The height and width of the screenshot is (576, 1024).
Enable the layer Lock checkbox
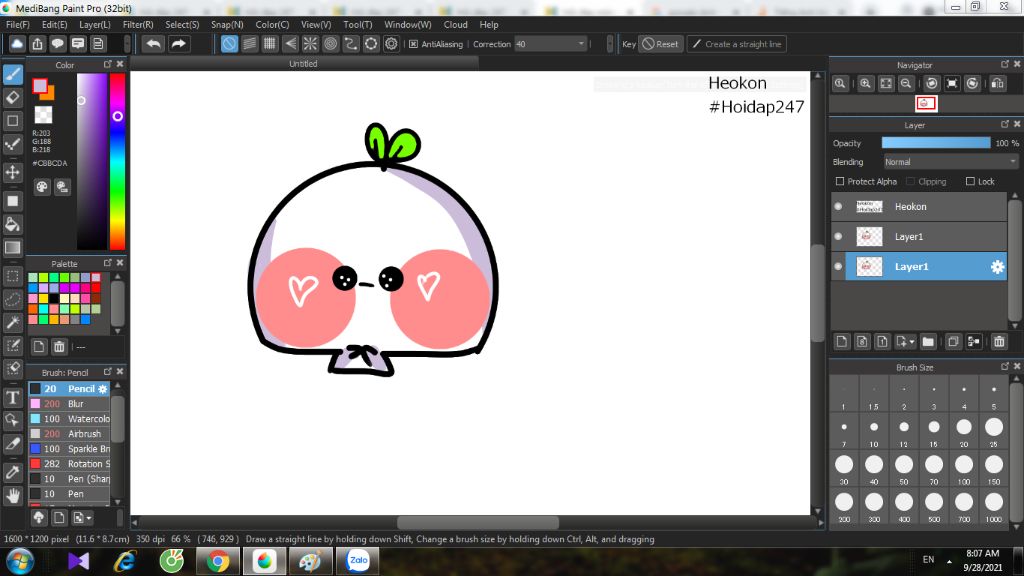[970, 182]
